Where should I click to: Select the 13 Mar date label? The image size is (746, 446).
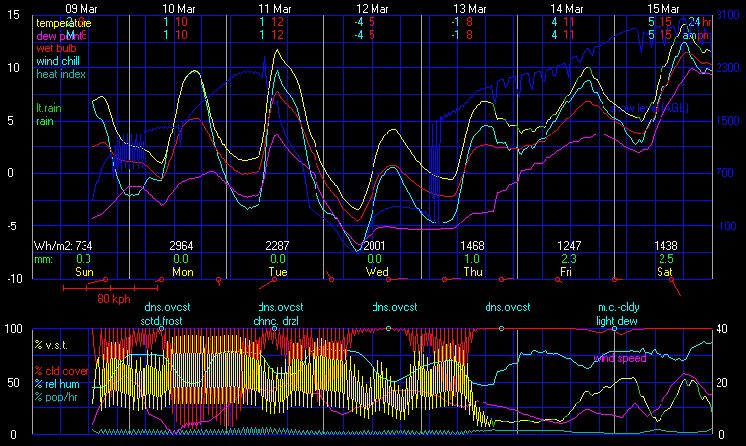tap(470, 9)
